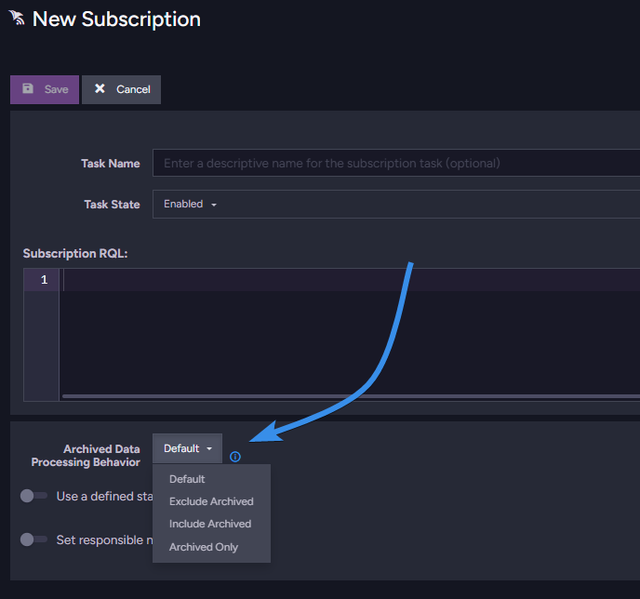The width and height of the screenshot is (640, 599).
Task: Click inside the Subscription RQL editor
Action: point(350,330)
